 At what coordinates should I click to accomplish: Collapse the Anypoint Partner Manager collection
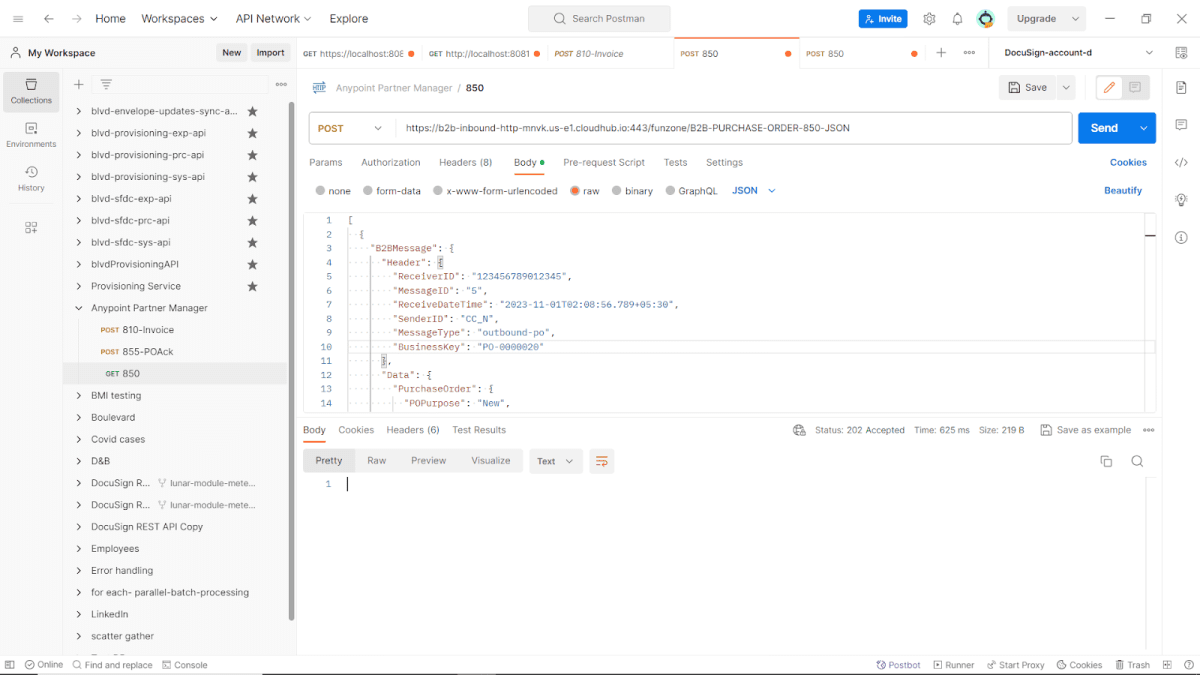80,308
